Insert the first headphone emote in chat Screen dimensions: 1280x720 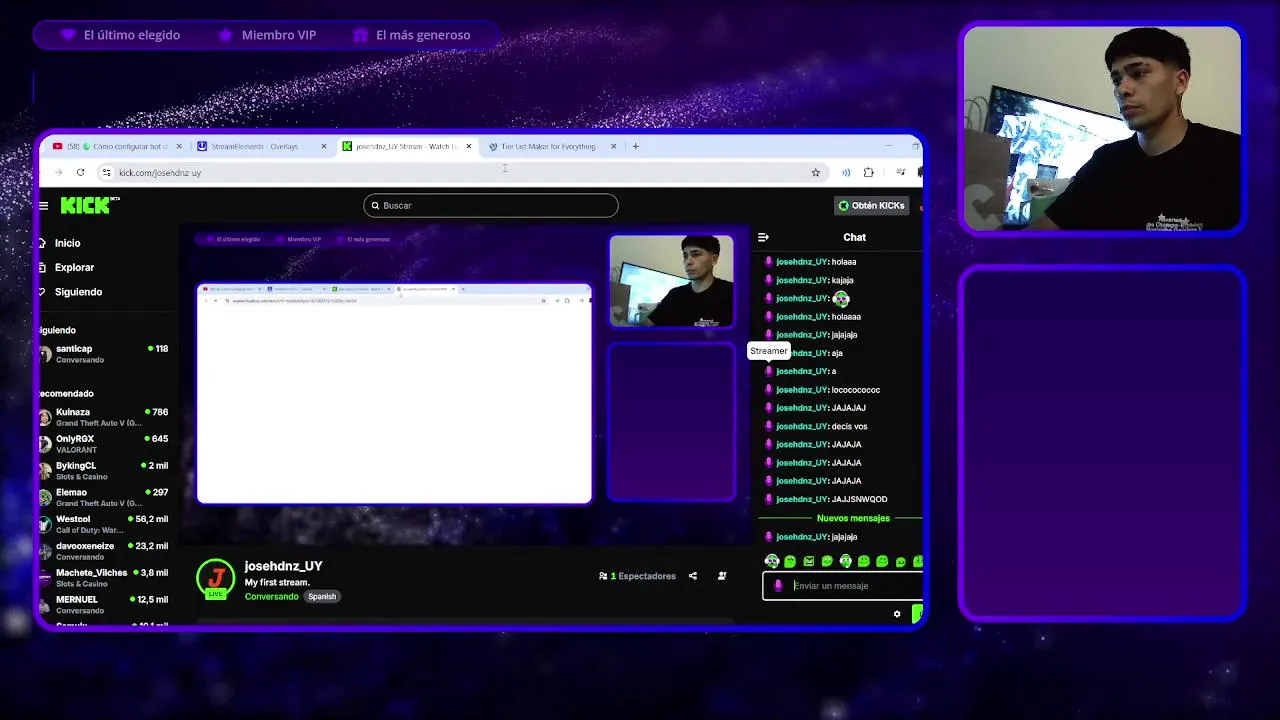coord(772,561)
